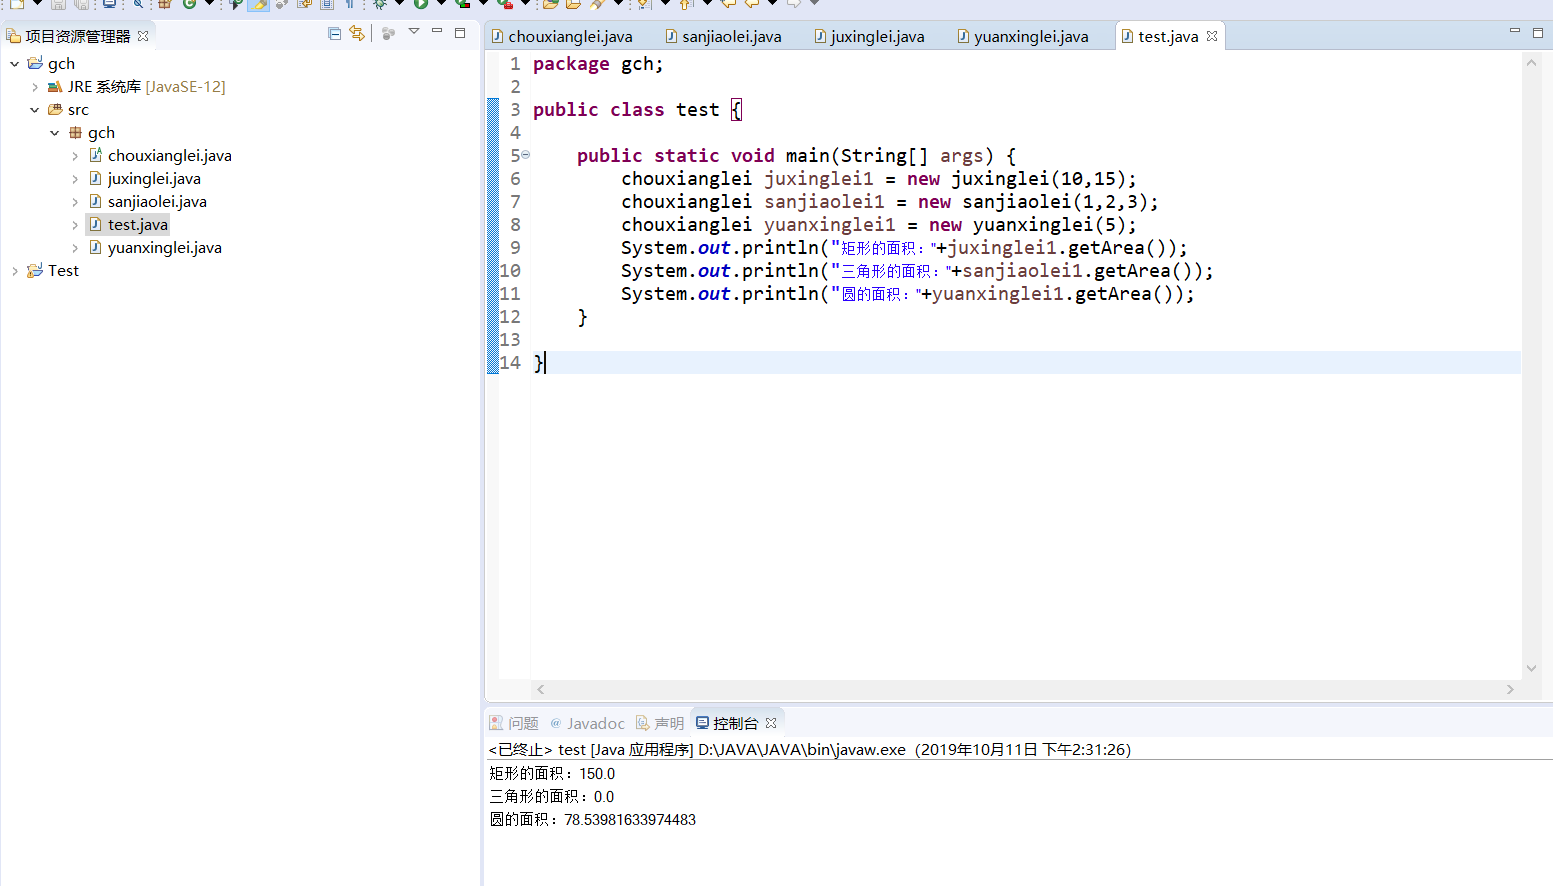Collapse the gch package under src
Screen dimensions: 1553x886
click(55, 133)
